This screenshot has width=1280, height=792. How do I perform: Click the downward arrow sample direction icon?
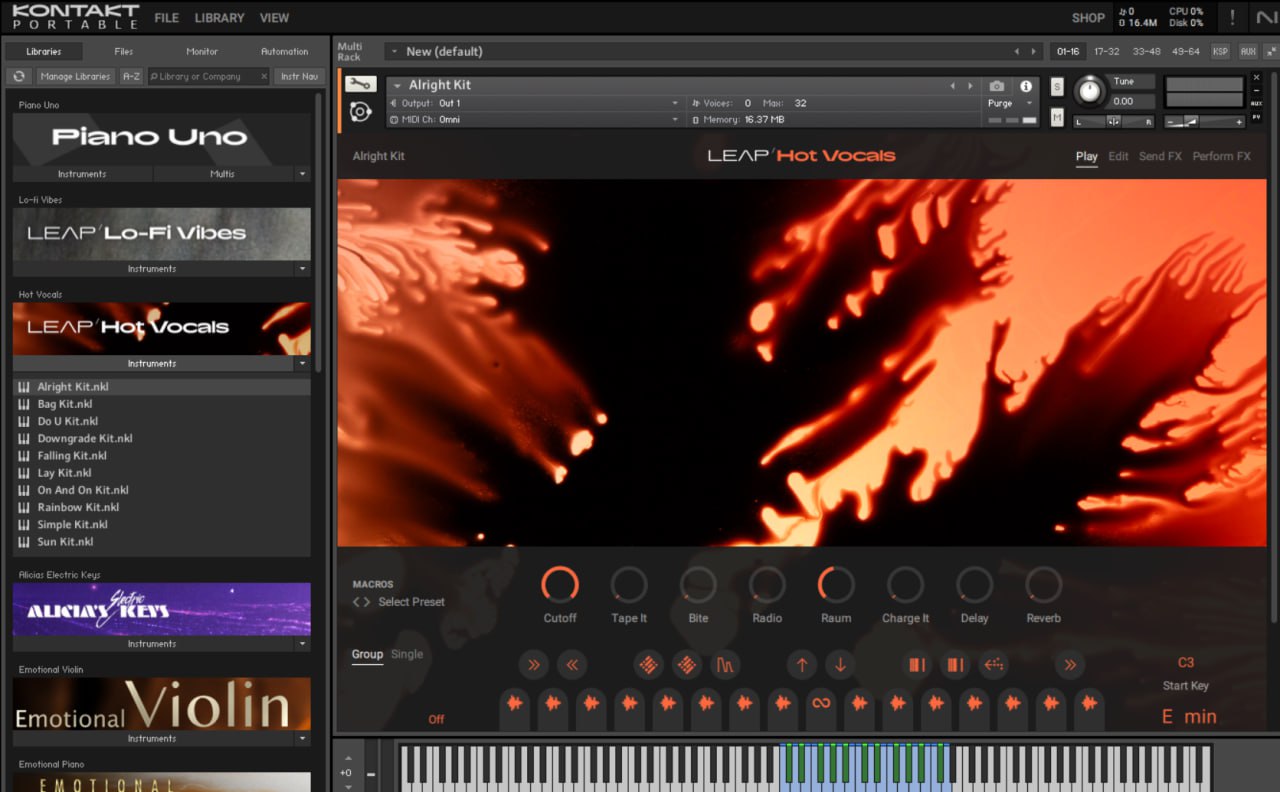point(840,665)
